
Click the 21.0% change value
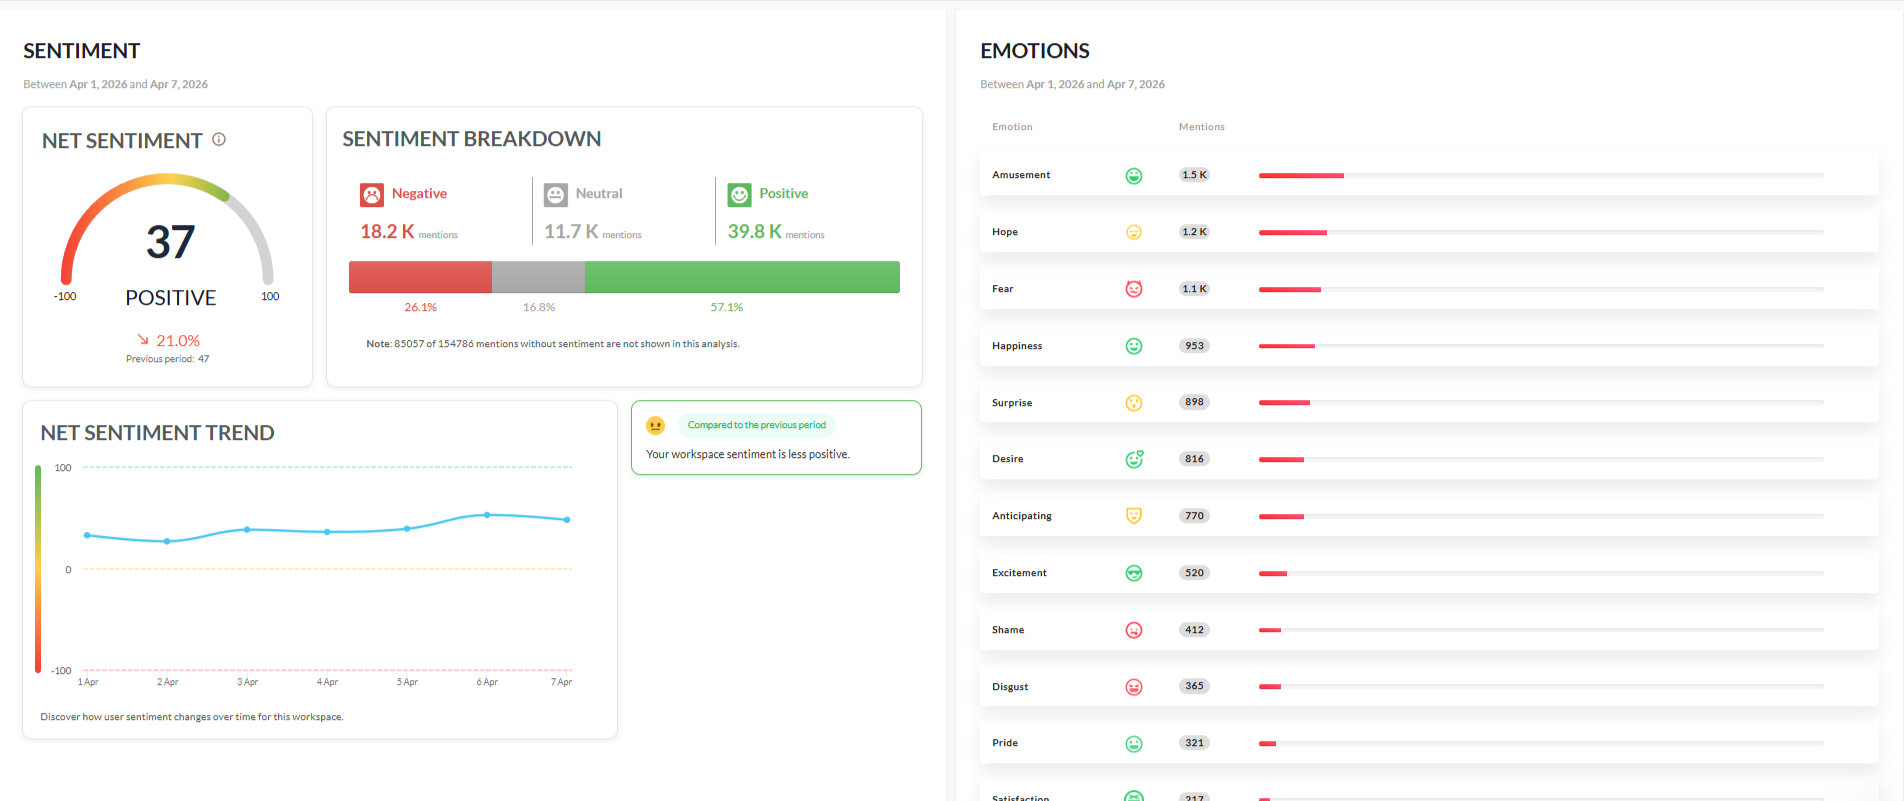click(178, 341)
